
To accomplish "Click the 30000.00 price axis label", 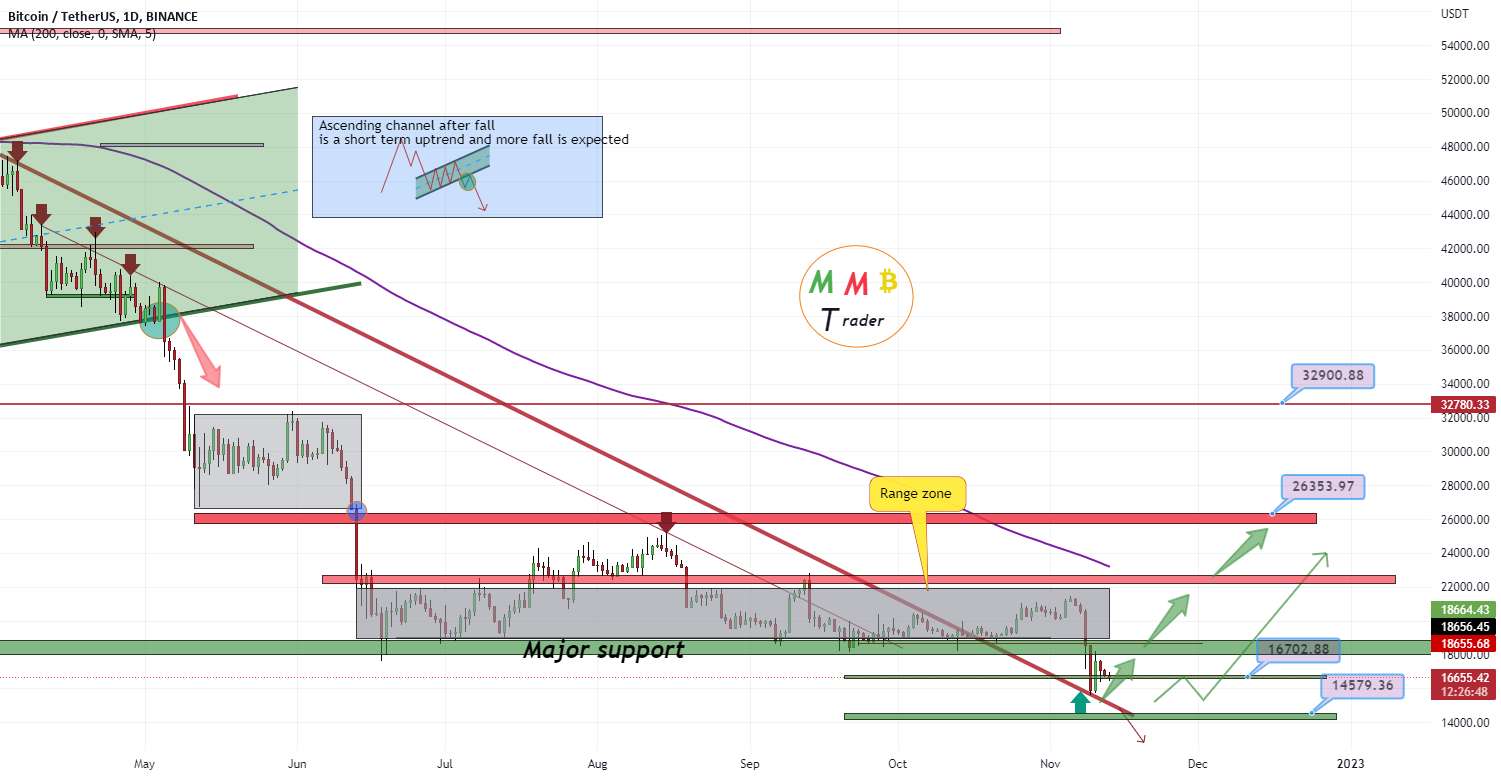I will [1465, 452].
